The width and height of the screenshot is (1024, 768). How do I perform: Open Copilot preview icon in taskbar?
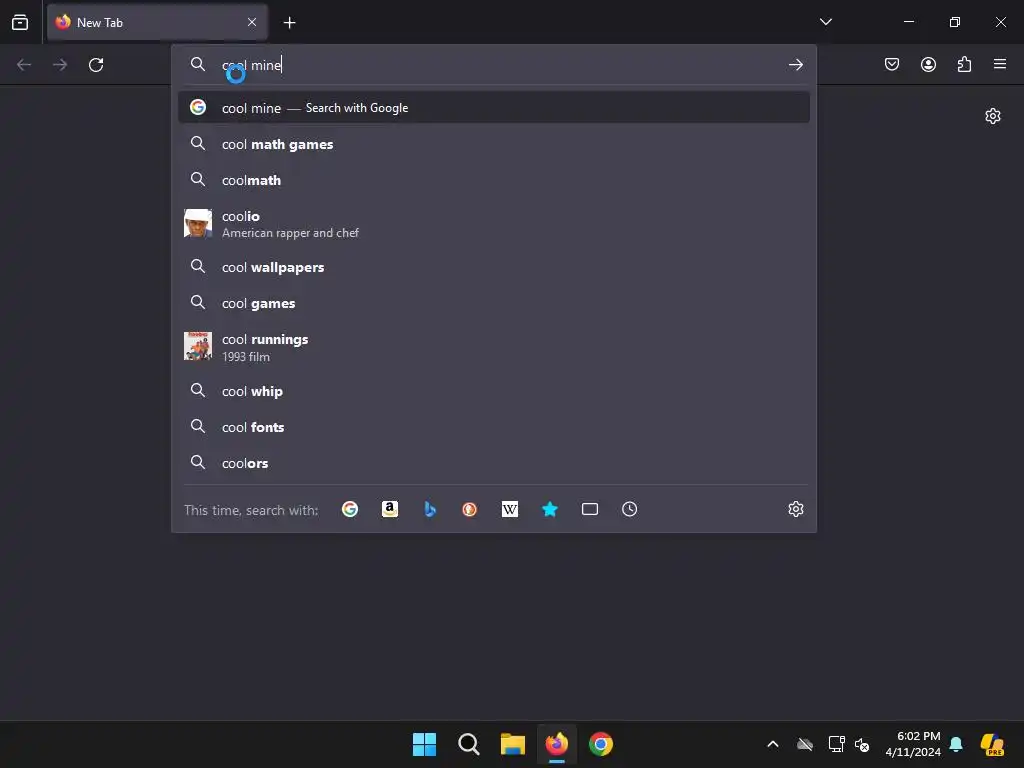click(x=992, y=744)
